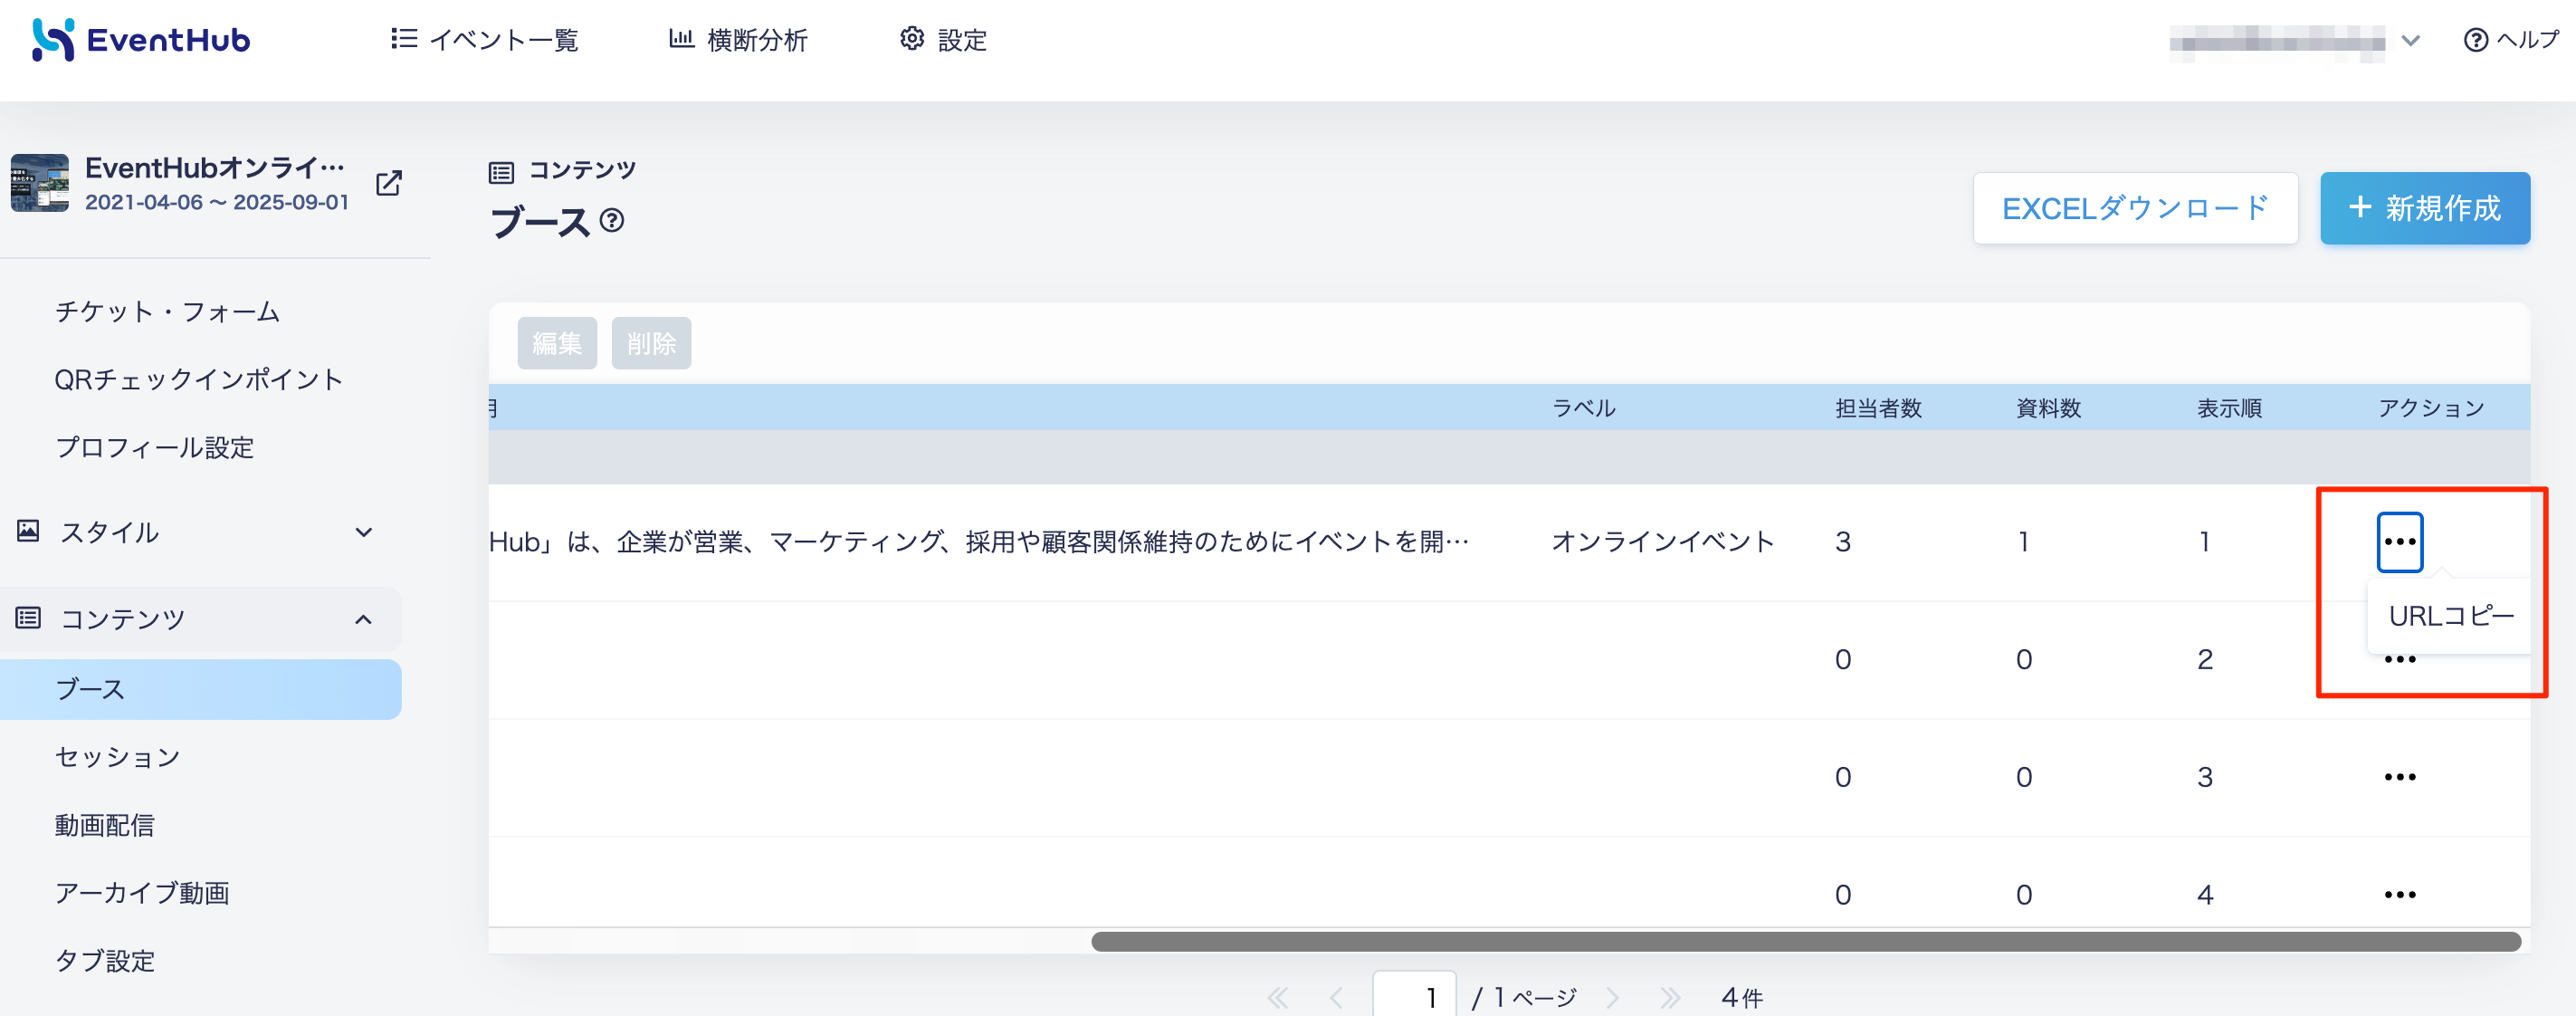This screenshot has width=2576, height=1016.
Task: Click the 担当者数 column header
Action: 1878,408
